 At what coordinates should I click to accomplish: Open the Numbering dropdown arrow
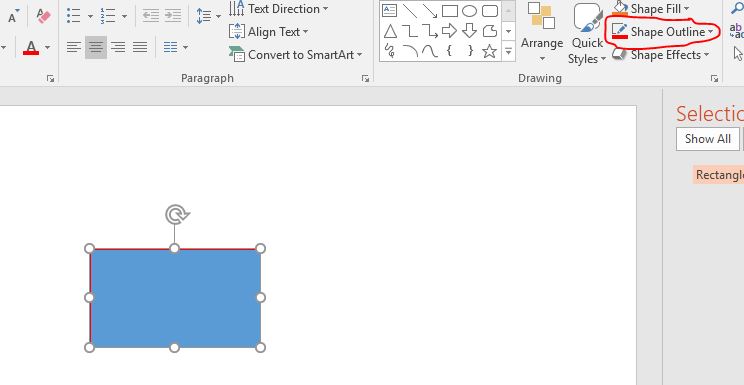124,17
